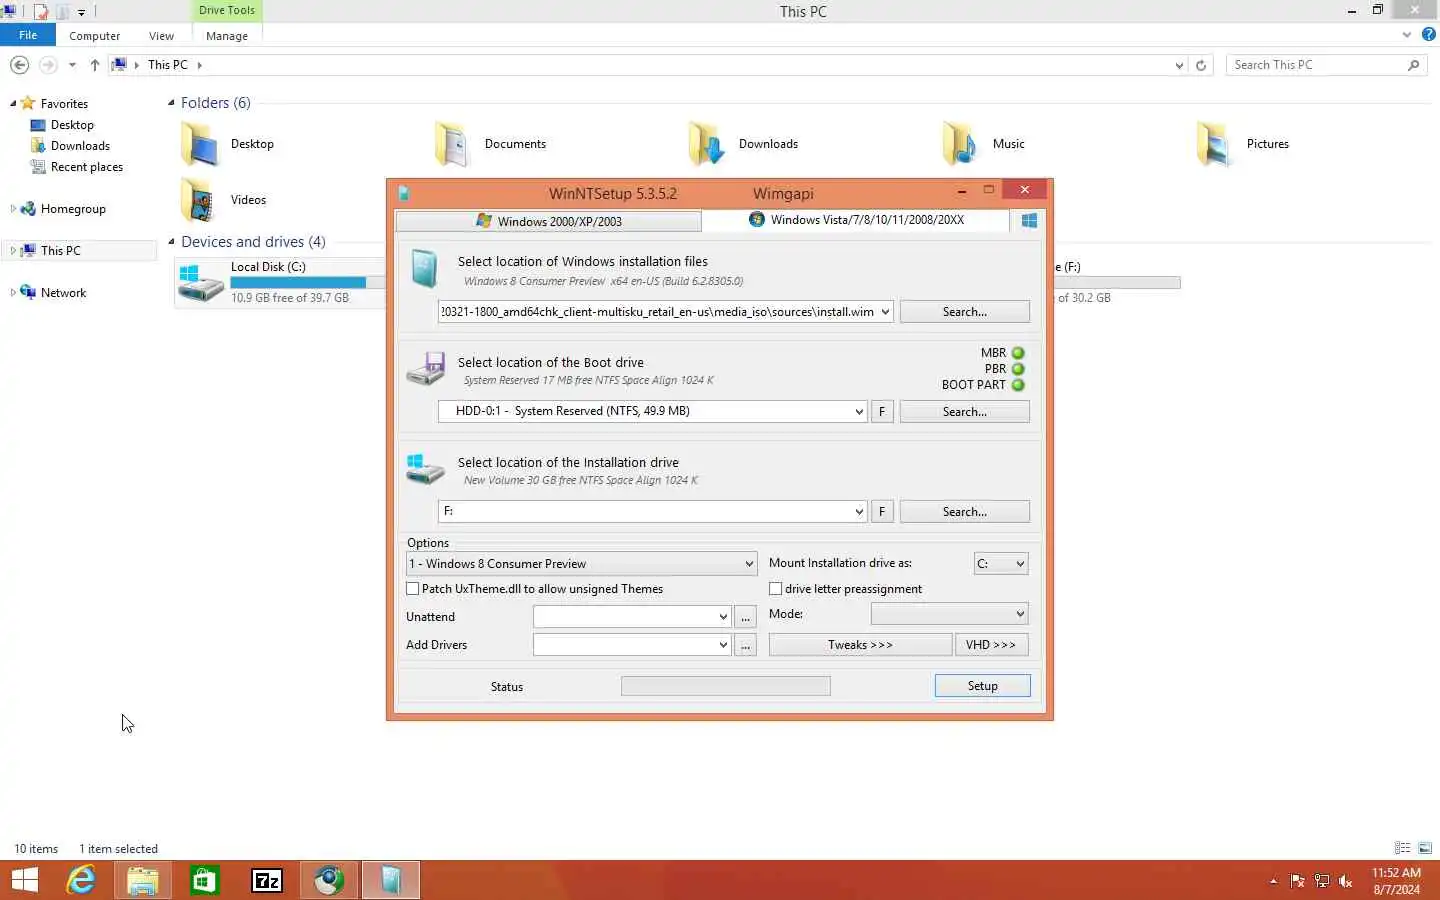Screen dimensions: 1440x900
Task: Open the Mount Installation drive letter dropdown
Action: pyautogui.click(x=1001, y=564)
